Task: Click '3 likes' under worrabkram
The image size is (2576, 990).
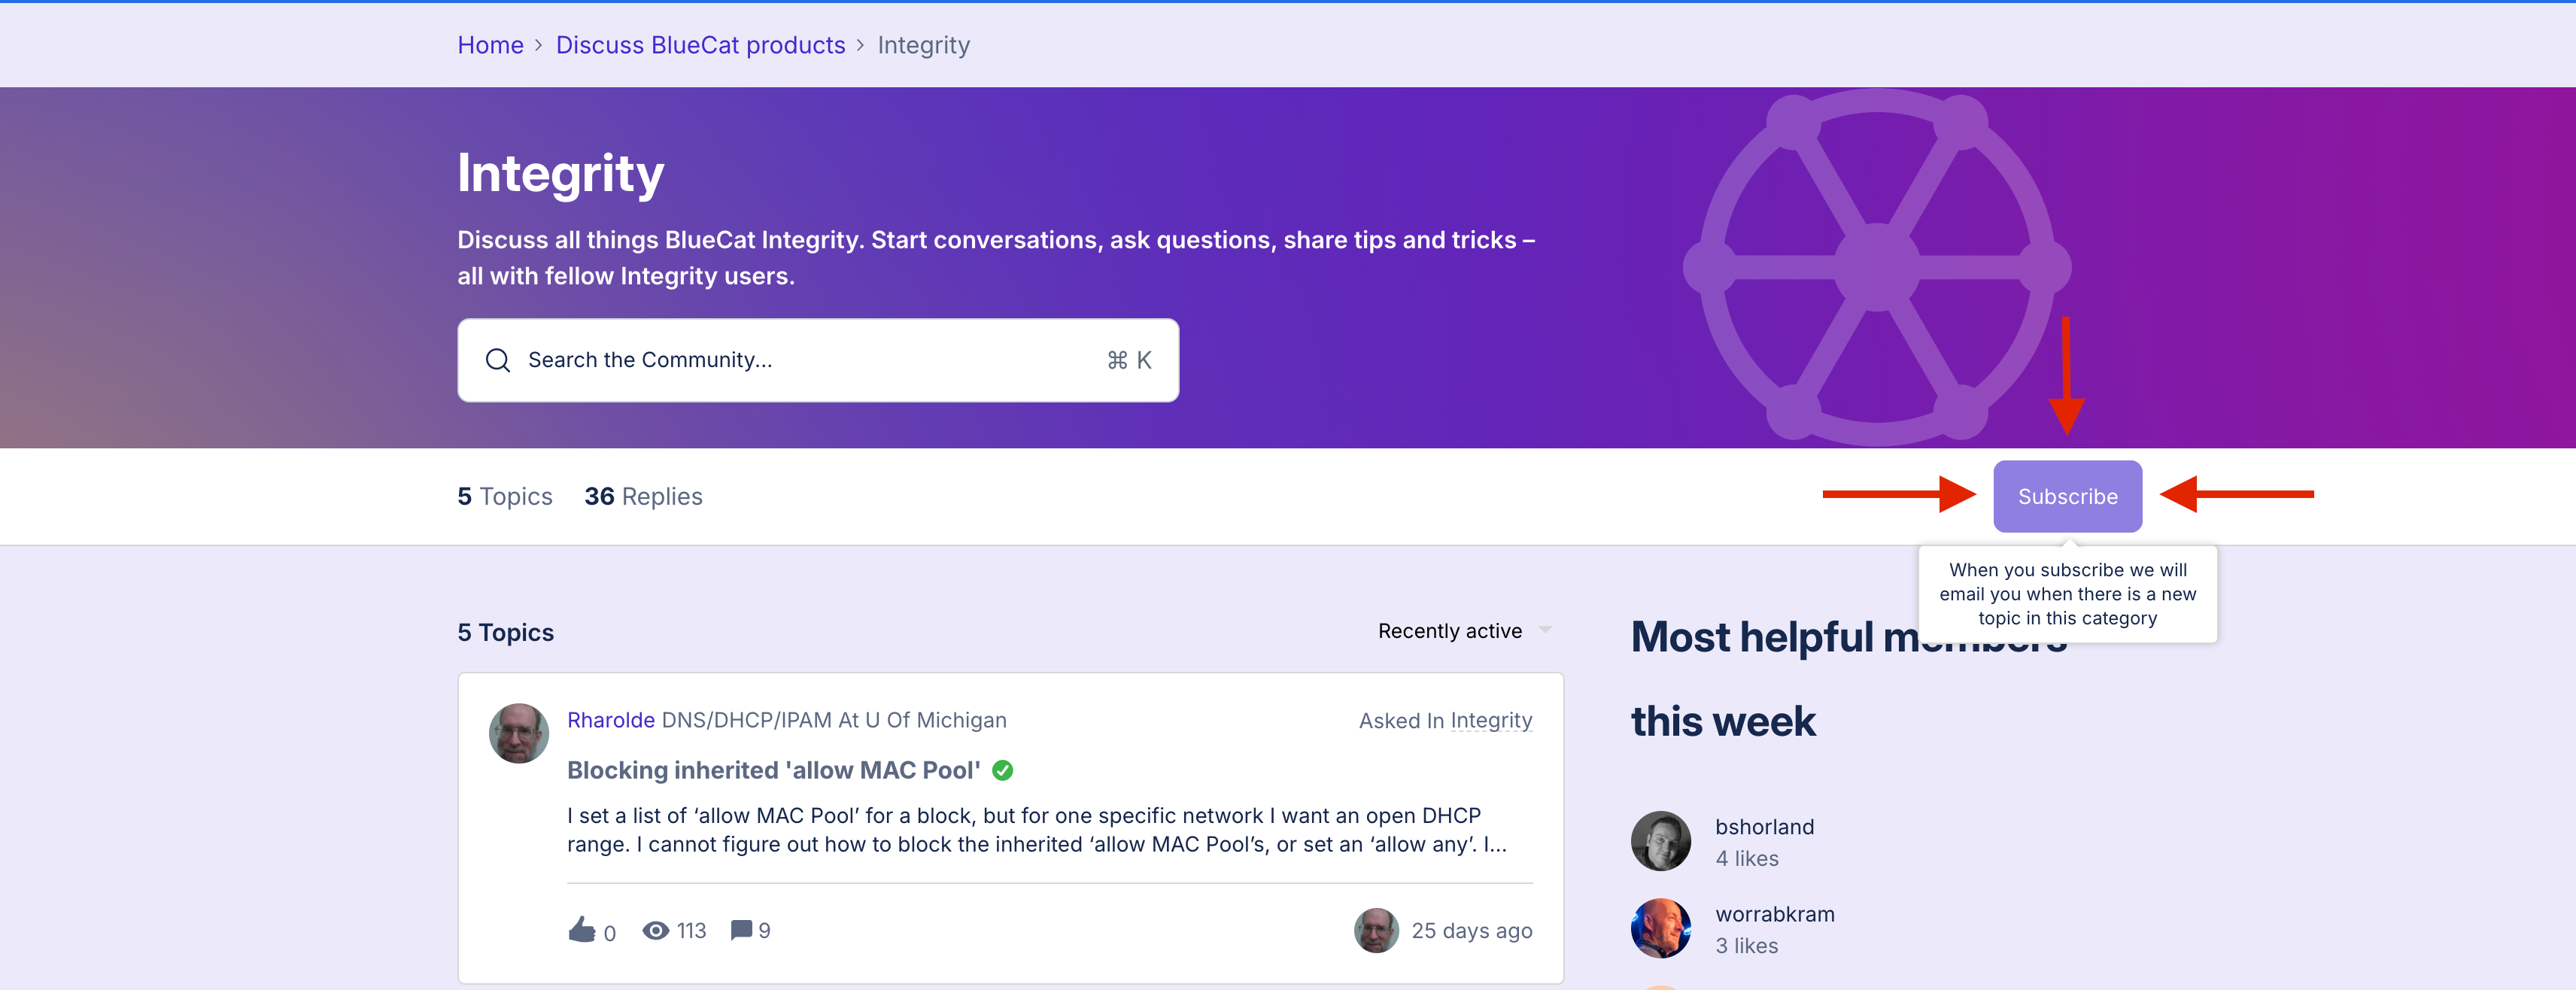Action: [1746, 946]
